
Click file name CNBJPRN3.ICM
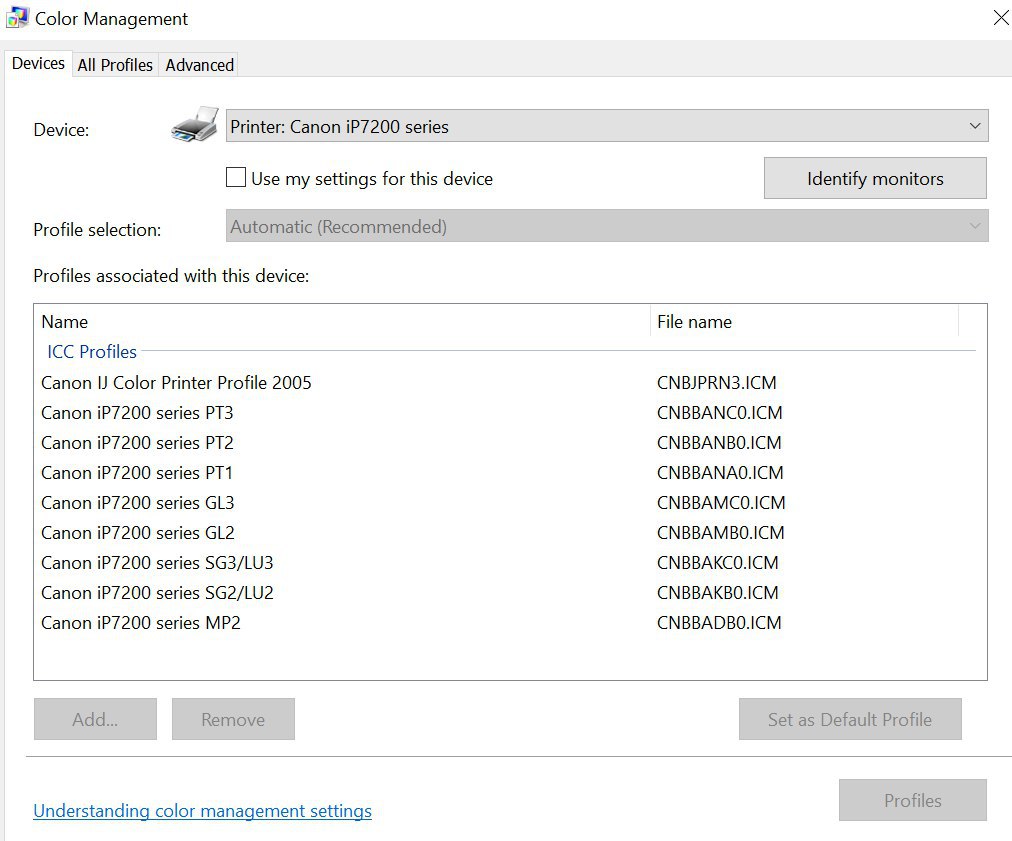coord(716,383)
